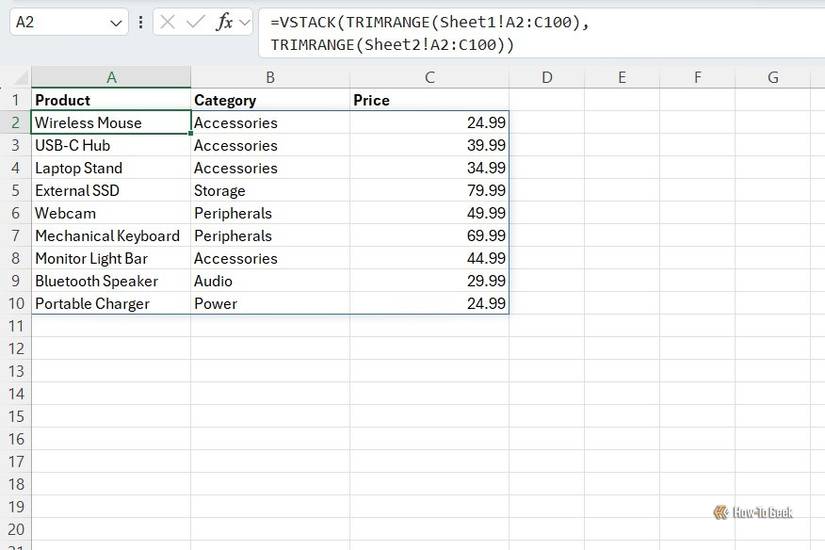This screenshot has width=825, height=550.
Task: Select row 20 header
Action: 16,529
